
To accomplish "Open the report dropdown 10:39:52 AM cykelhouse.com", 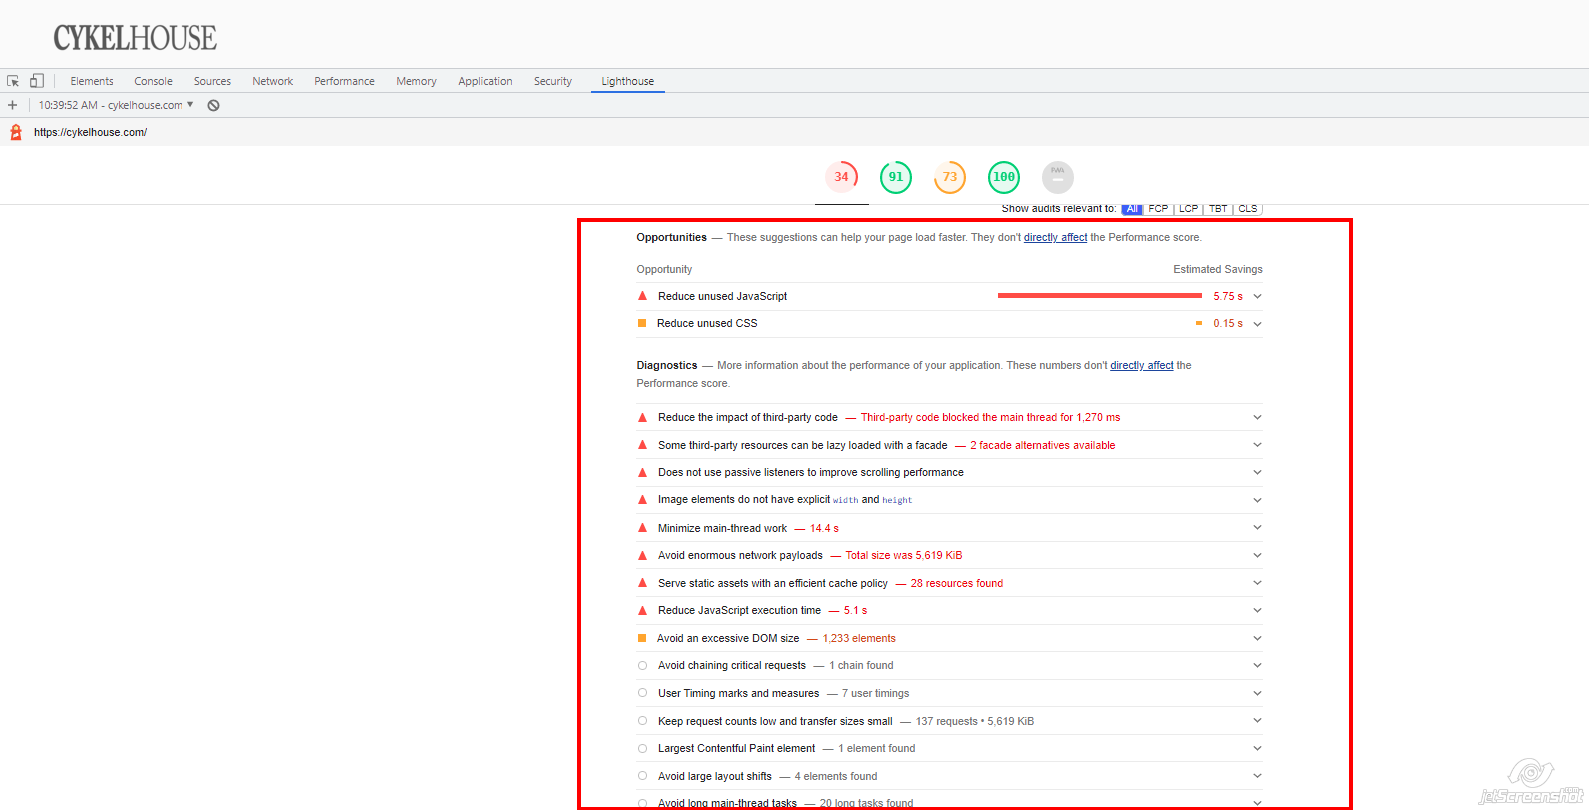I will (x=116, y=105).
